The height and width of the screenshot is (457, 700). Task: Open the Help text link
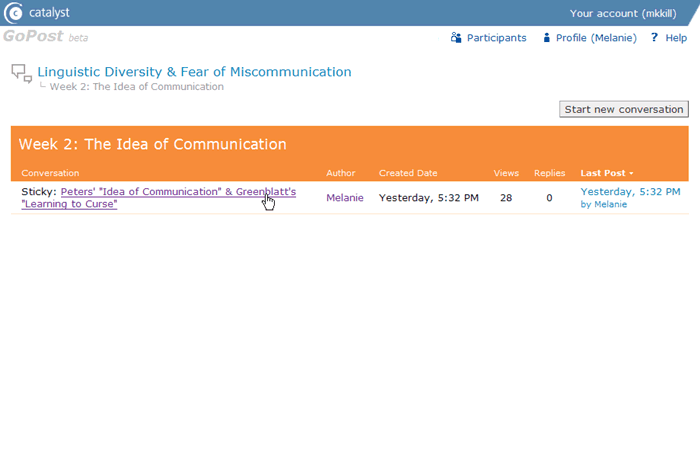point(676,38)
